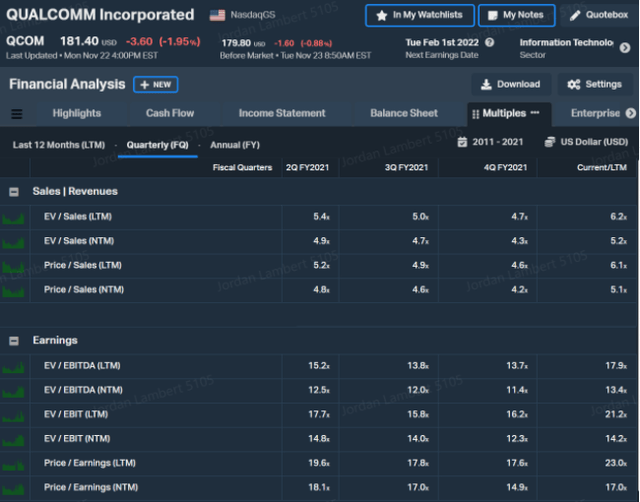Download the financial data

pyautogui.click(x=511, y=84)
